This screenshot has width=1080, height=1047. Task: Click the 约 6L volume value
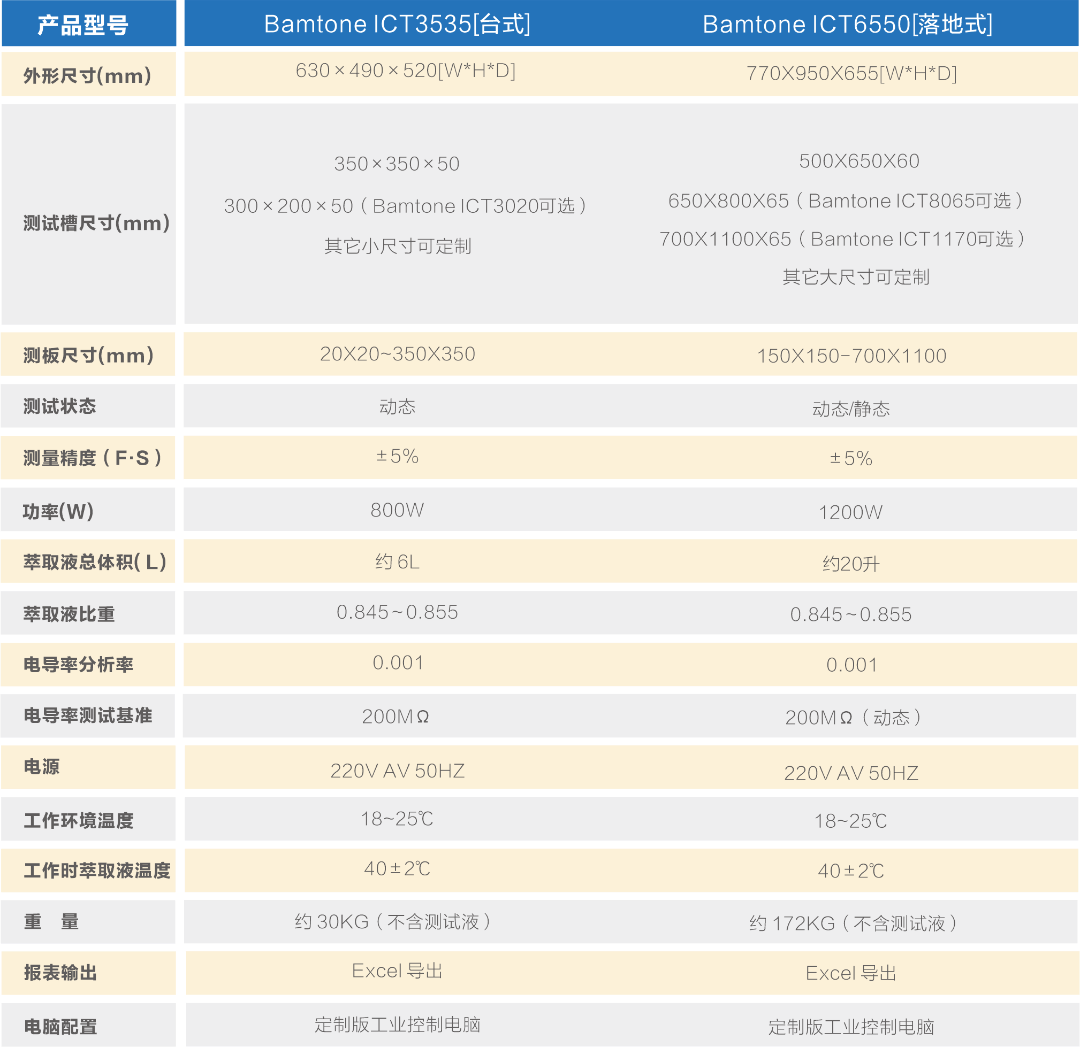point(397,562)
